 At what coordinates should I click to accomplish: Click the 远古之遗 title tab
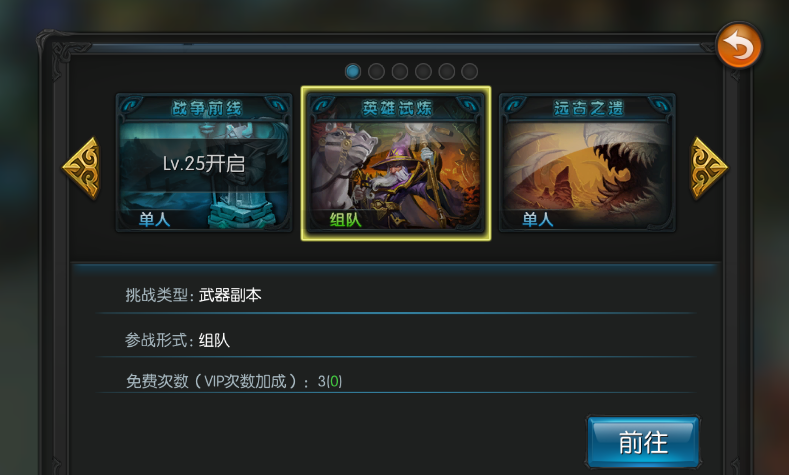tap(588, 108)
